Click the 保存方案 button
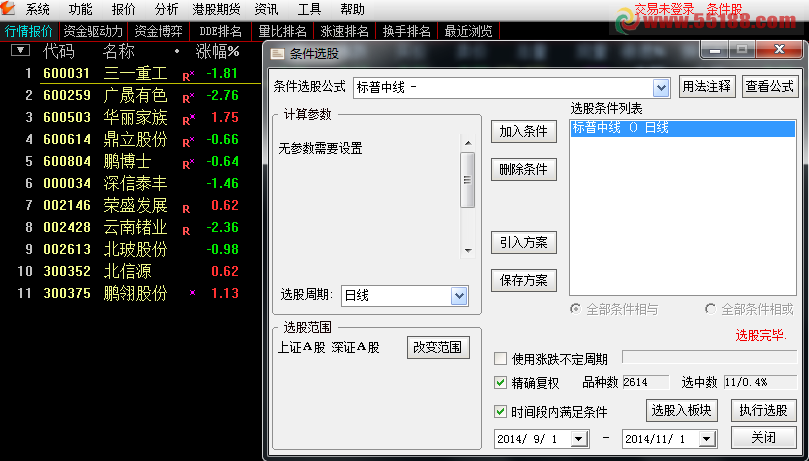Screen dimensions: 809x461 click(524, 281)
